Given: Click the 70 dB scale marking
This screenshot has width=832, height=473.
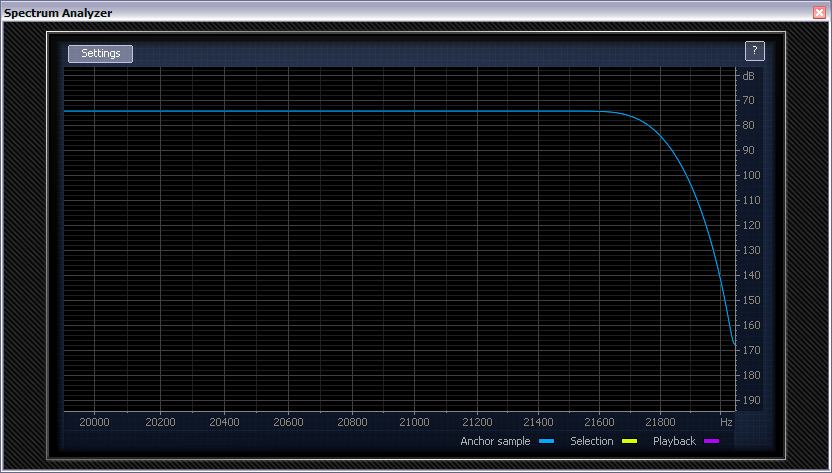Looking at the screenshot, I should [748, 101].
